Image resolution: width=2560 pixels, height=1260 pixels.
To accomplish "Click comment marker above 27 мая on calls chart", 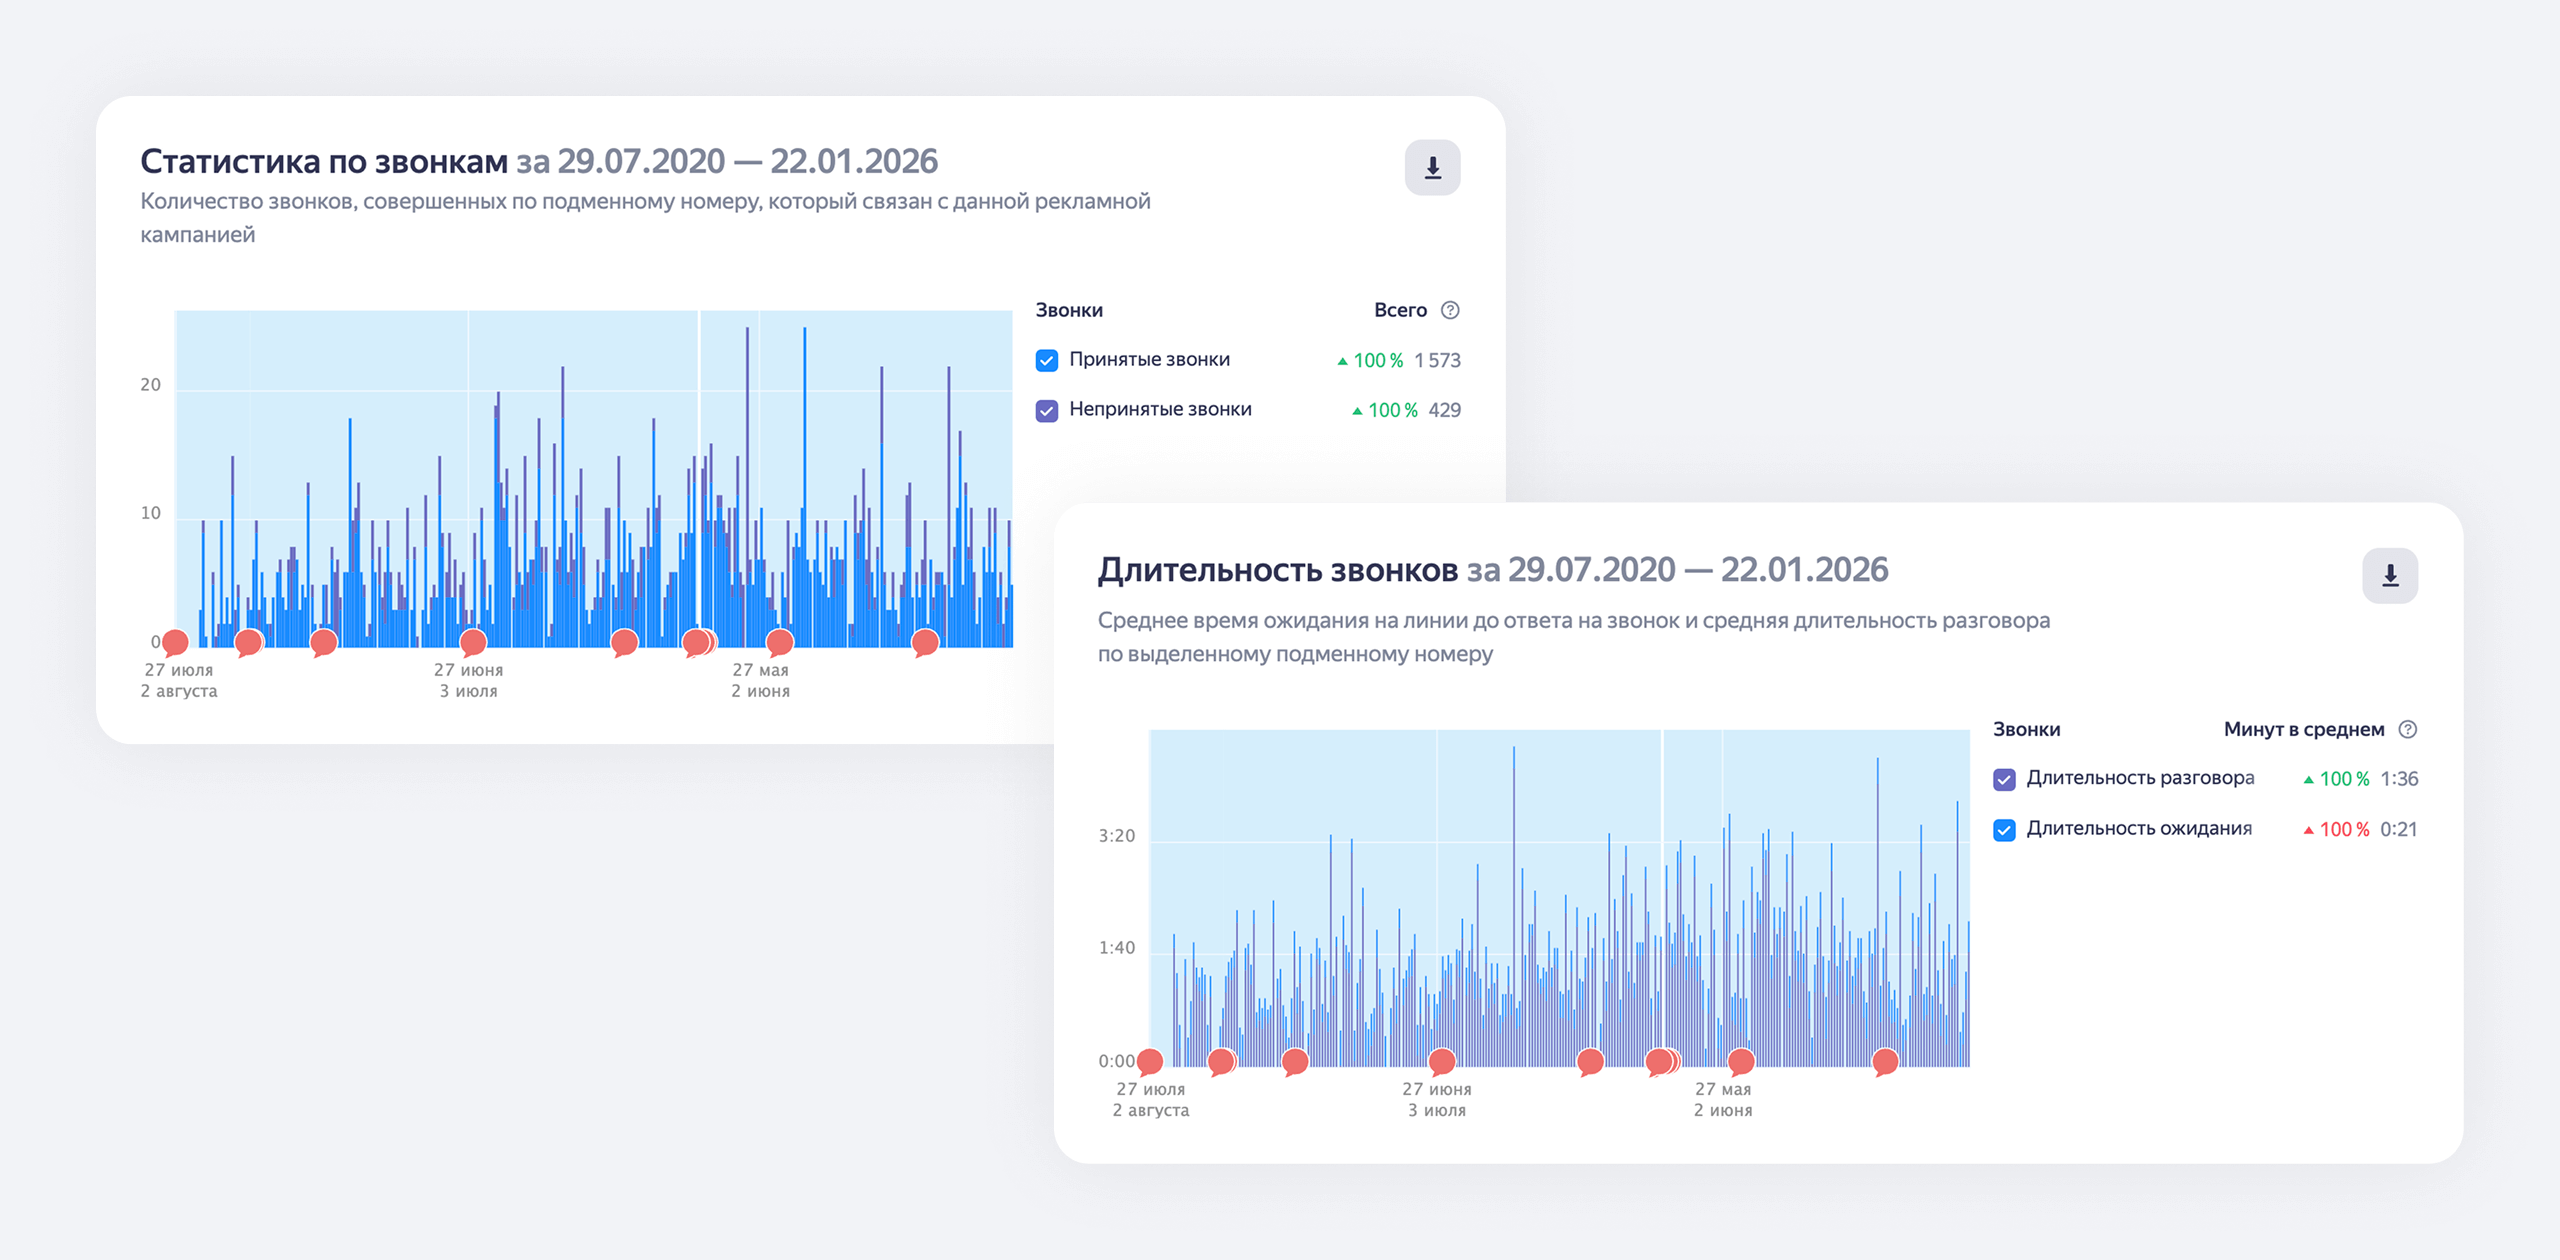I will coord(779,642).
